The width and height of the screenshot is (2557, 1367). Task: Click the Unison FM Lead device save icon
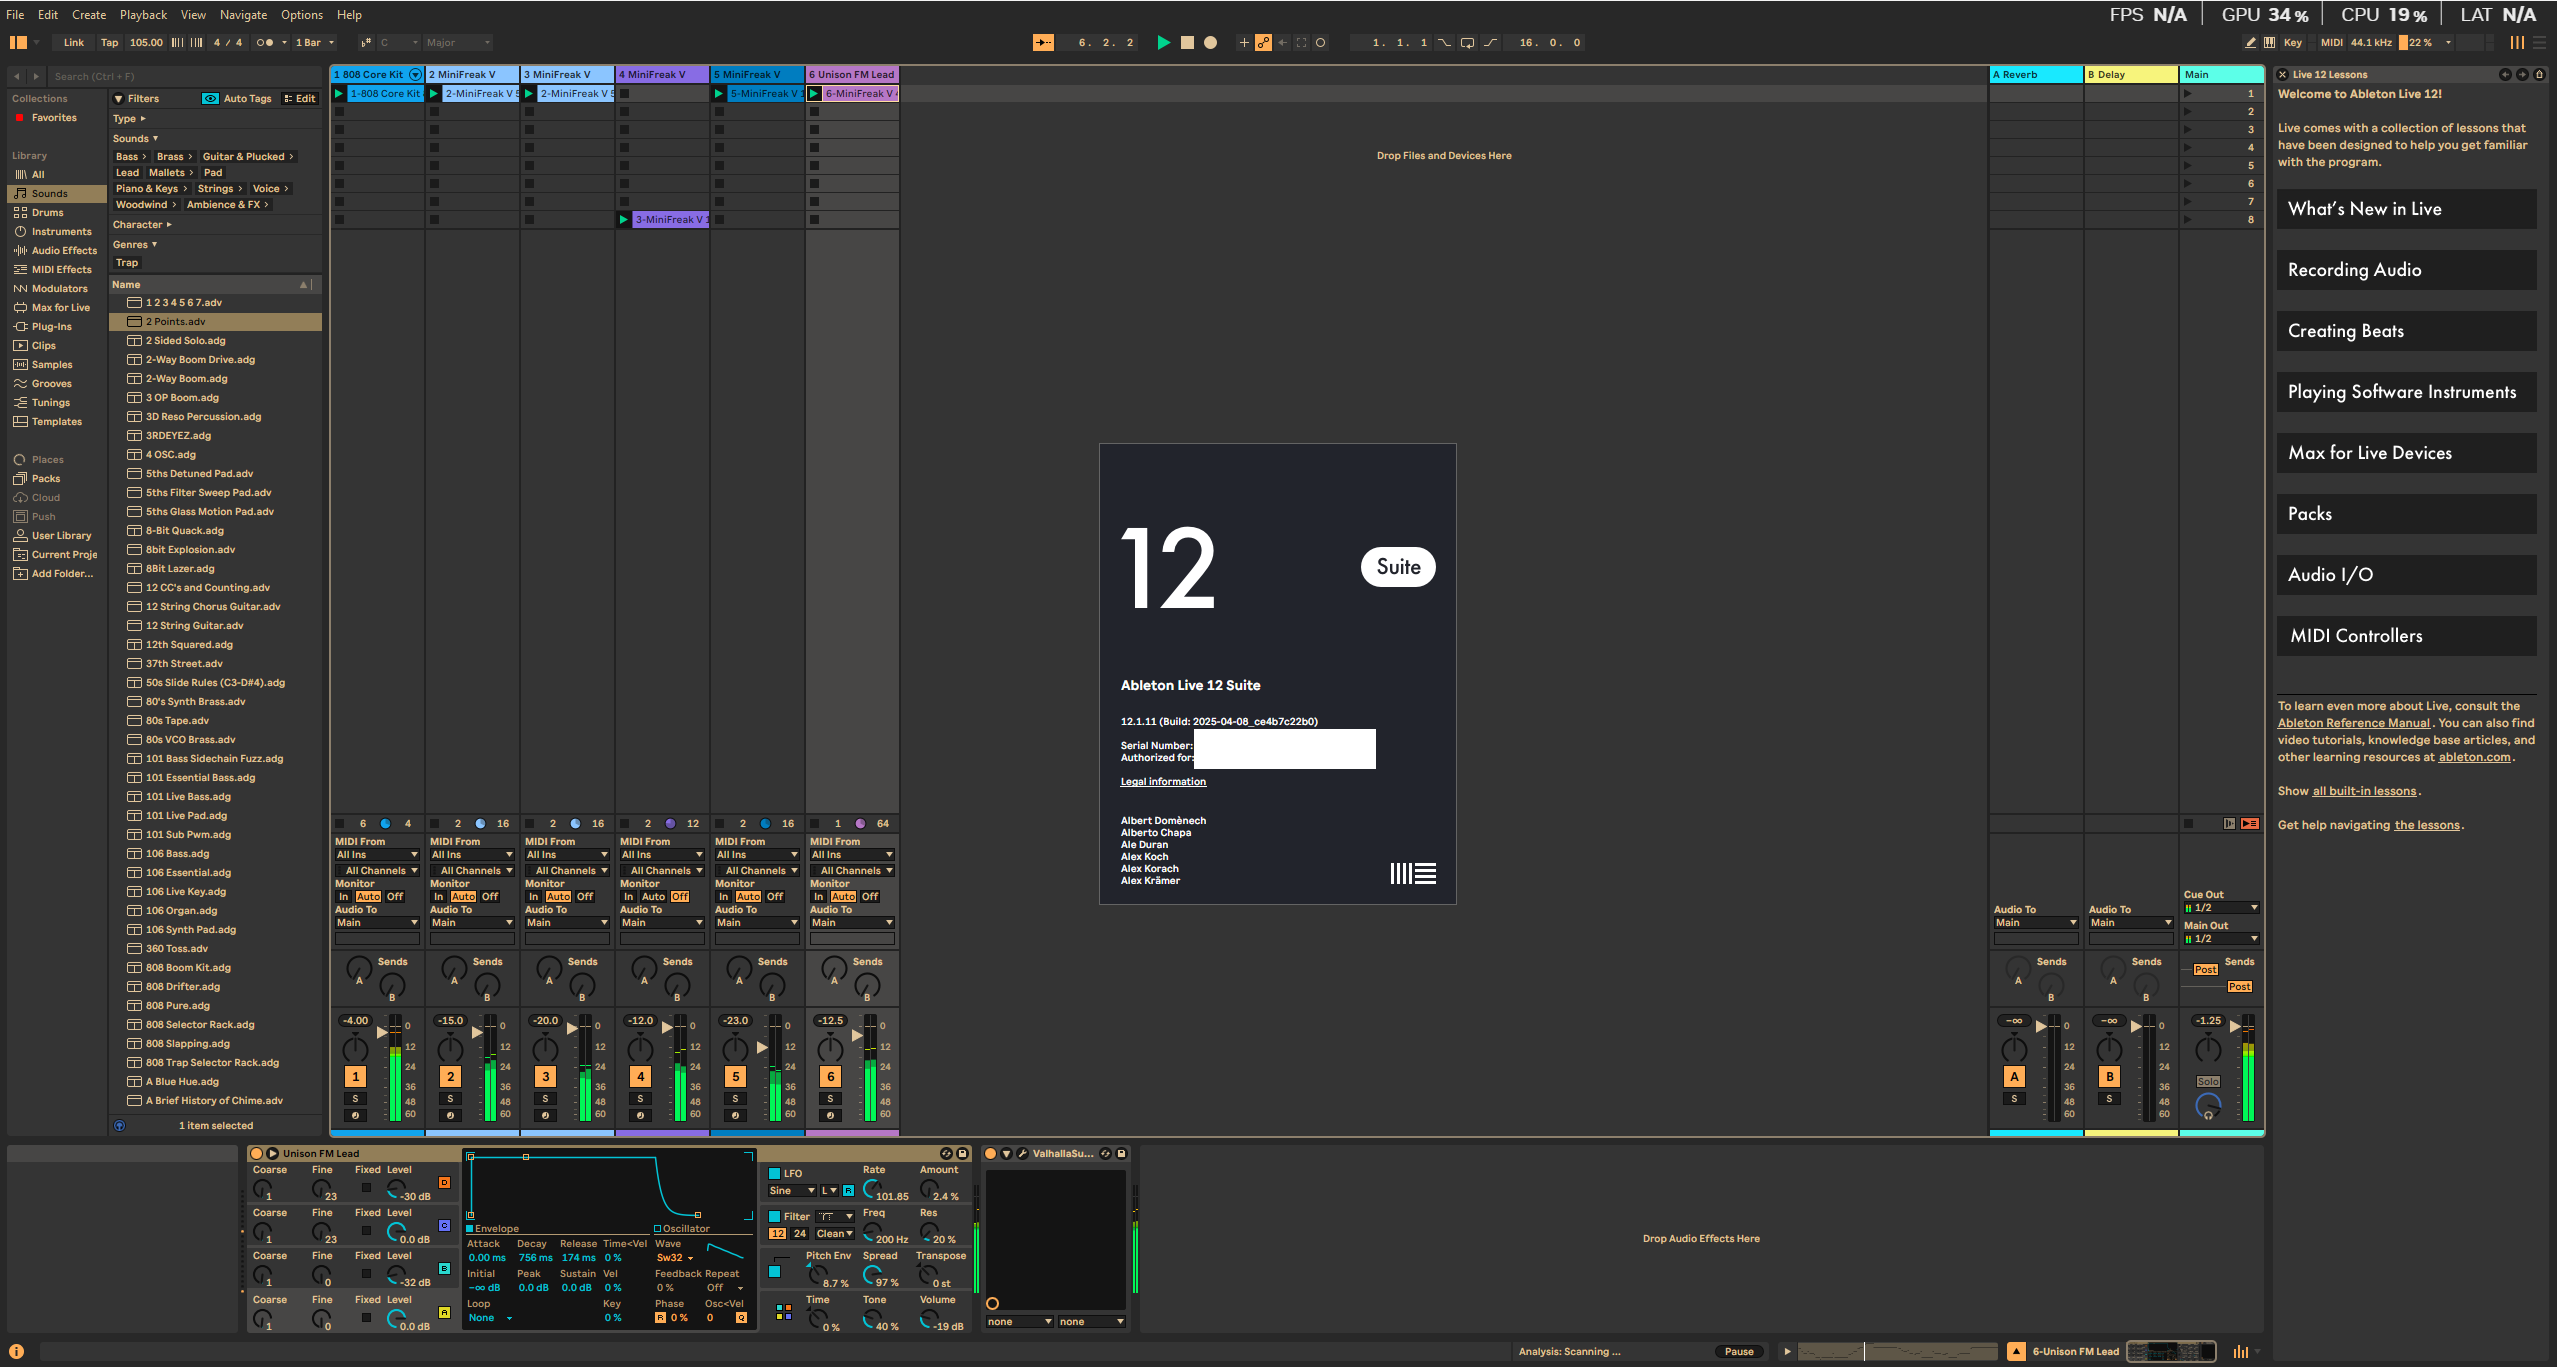[x=962, y=1154]
